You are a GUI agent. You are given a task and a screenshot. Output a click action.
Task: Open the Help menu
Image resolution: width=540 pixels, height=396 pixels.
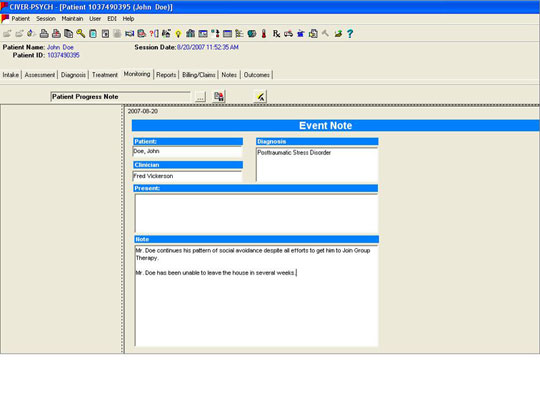click(128, 19)
